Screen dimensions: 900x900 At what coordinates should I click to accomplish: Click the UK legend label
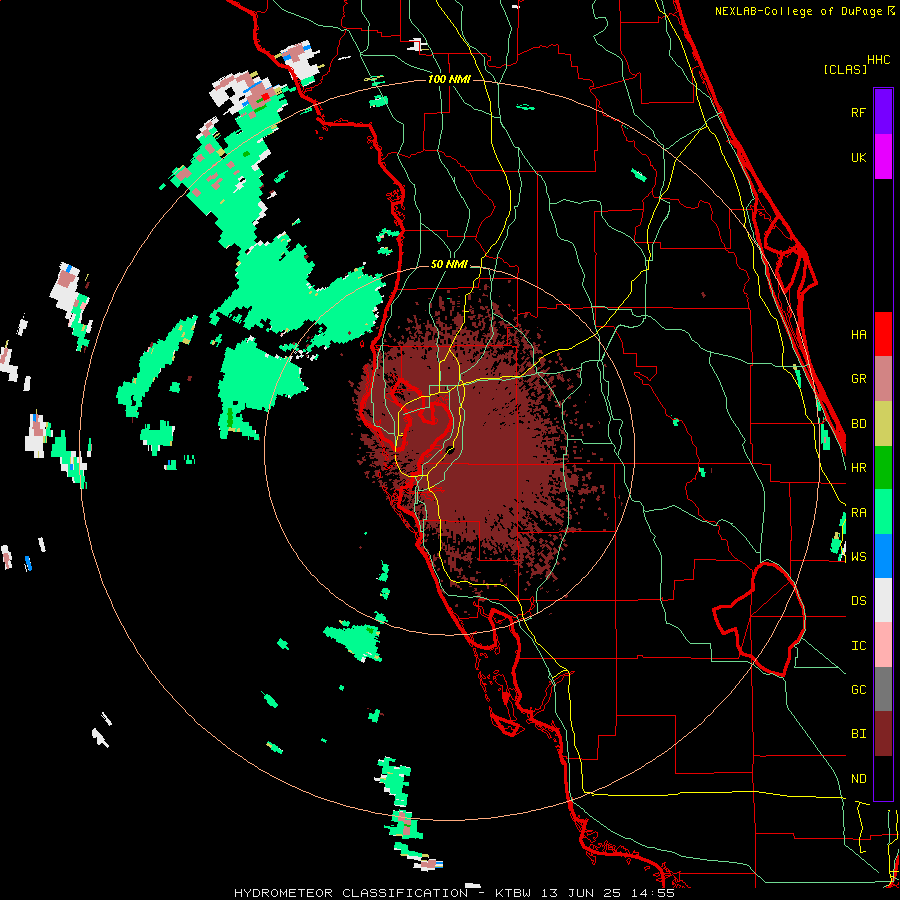click(858, 157)
